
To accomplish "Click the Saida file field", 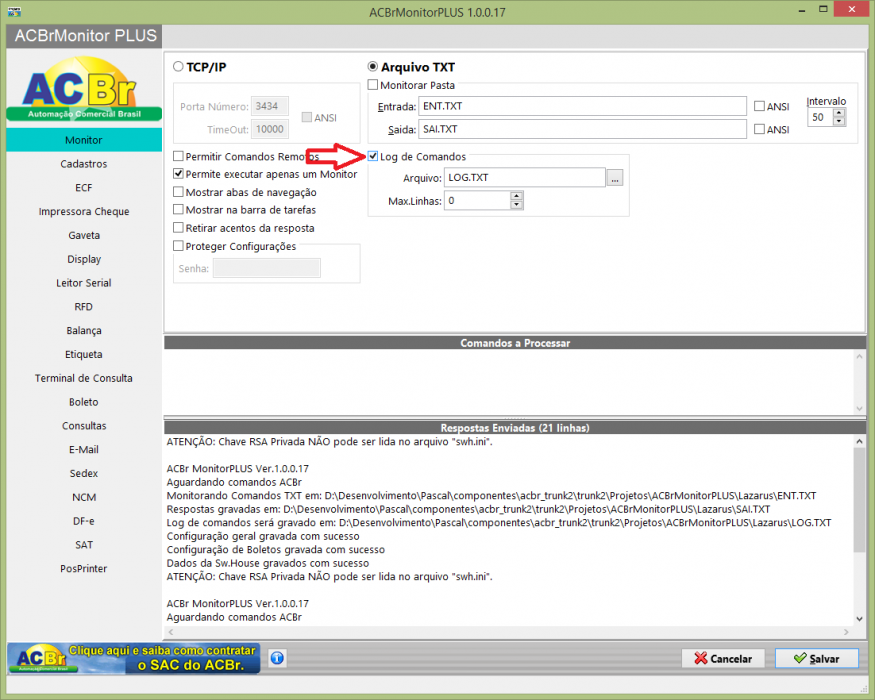I will click(x=582, y=129).
